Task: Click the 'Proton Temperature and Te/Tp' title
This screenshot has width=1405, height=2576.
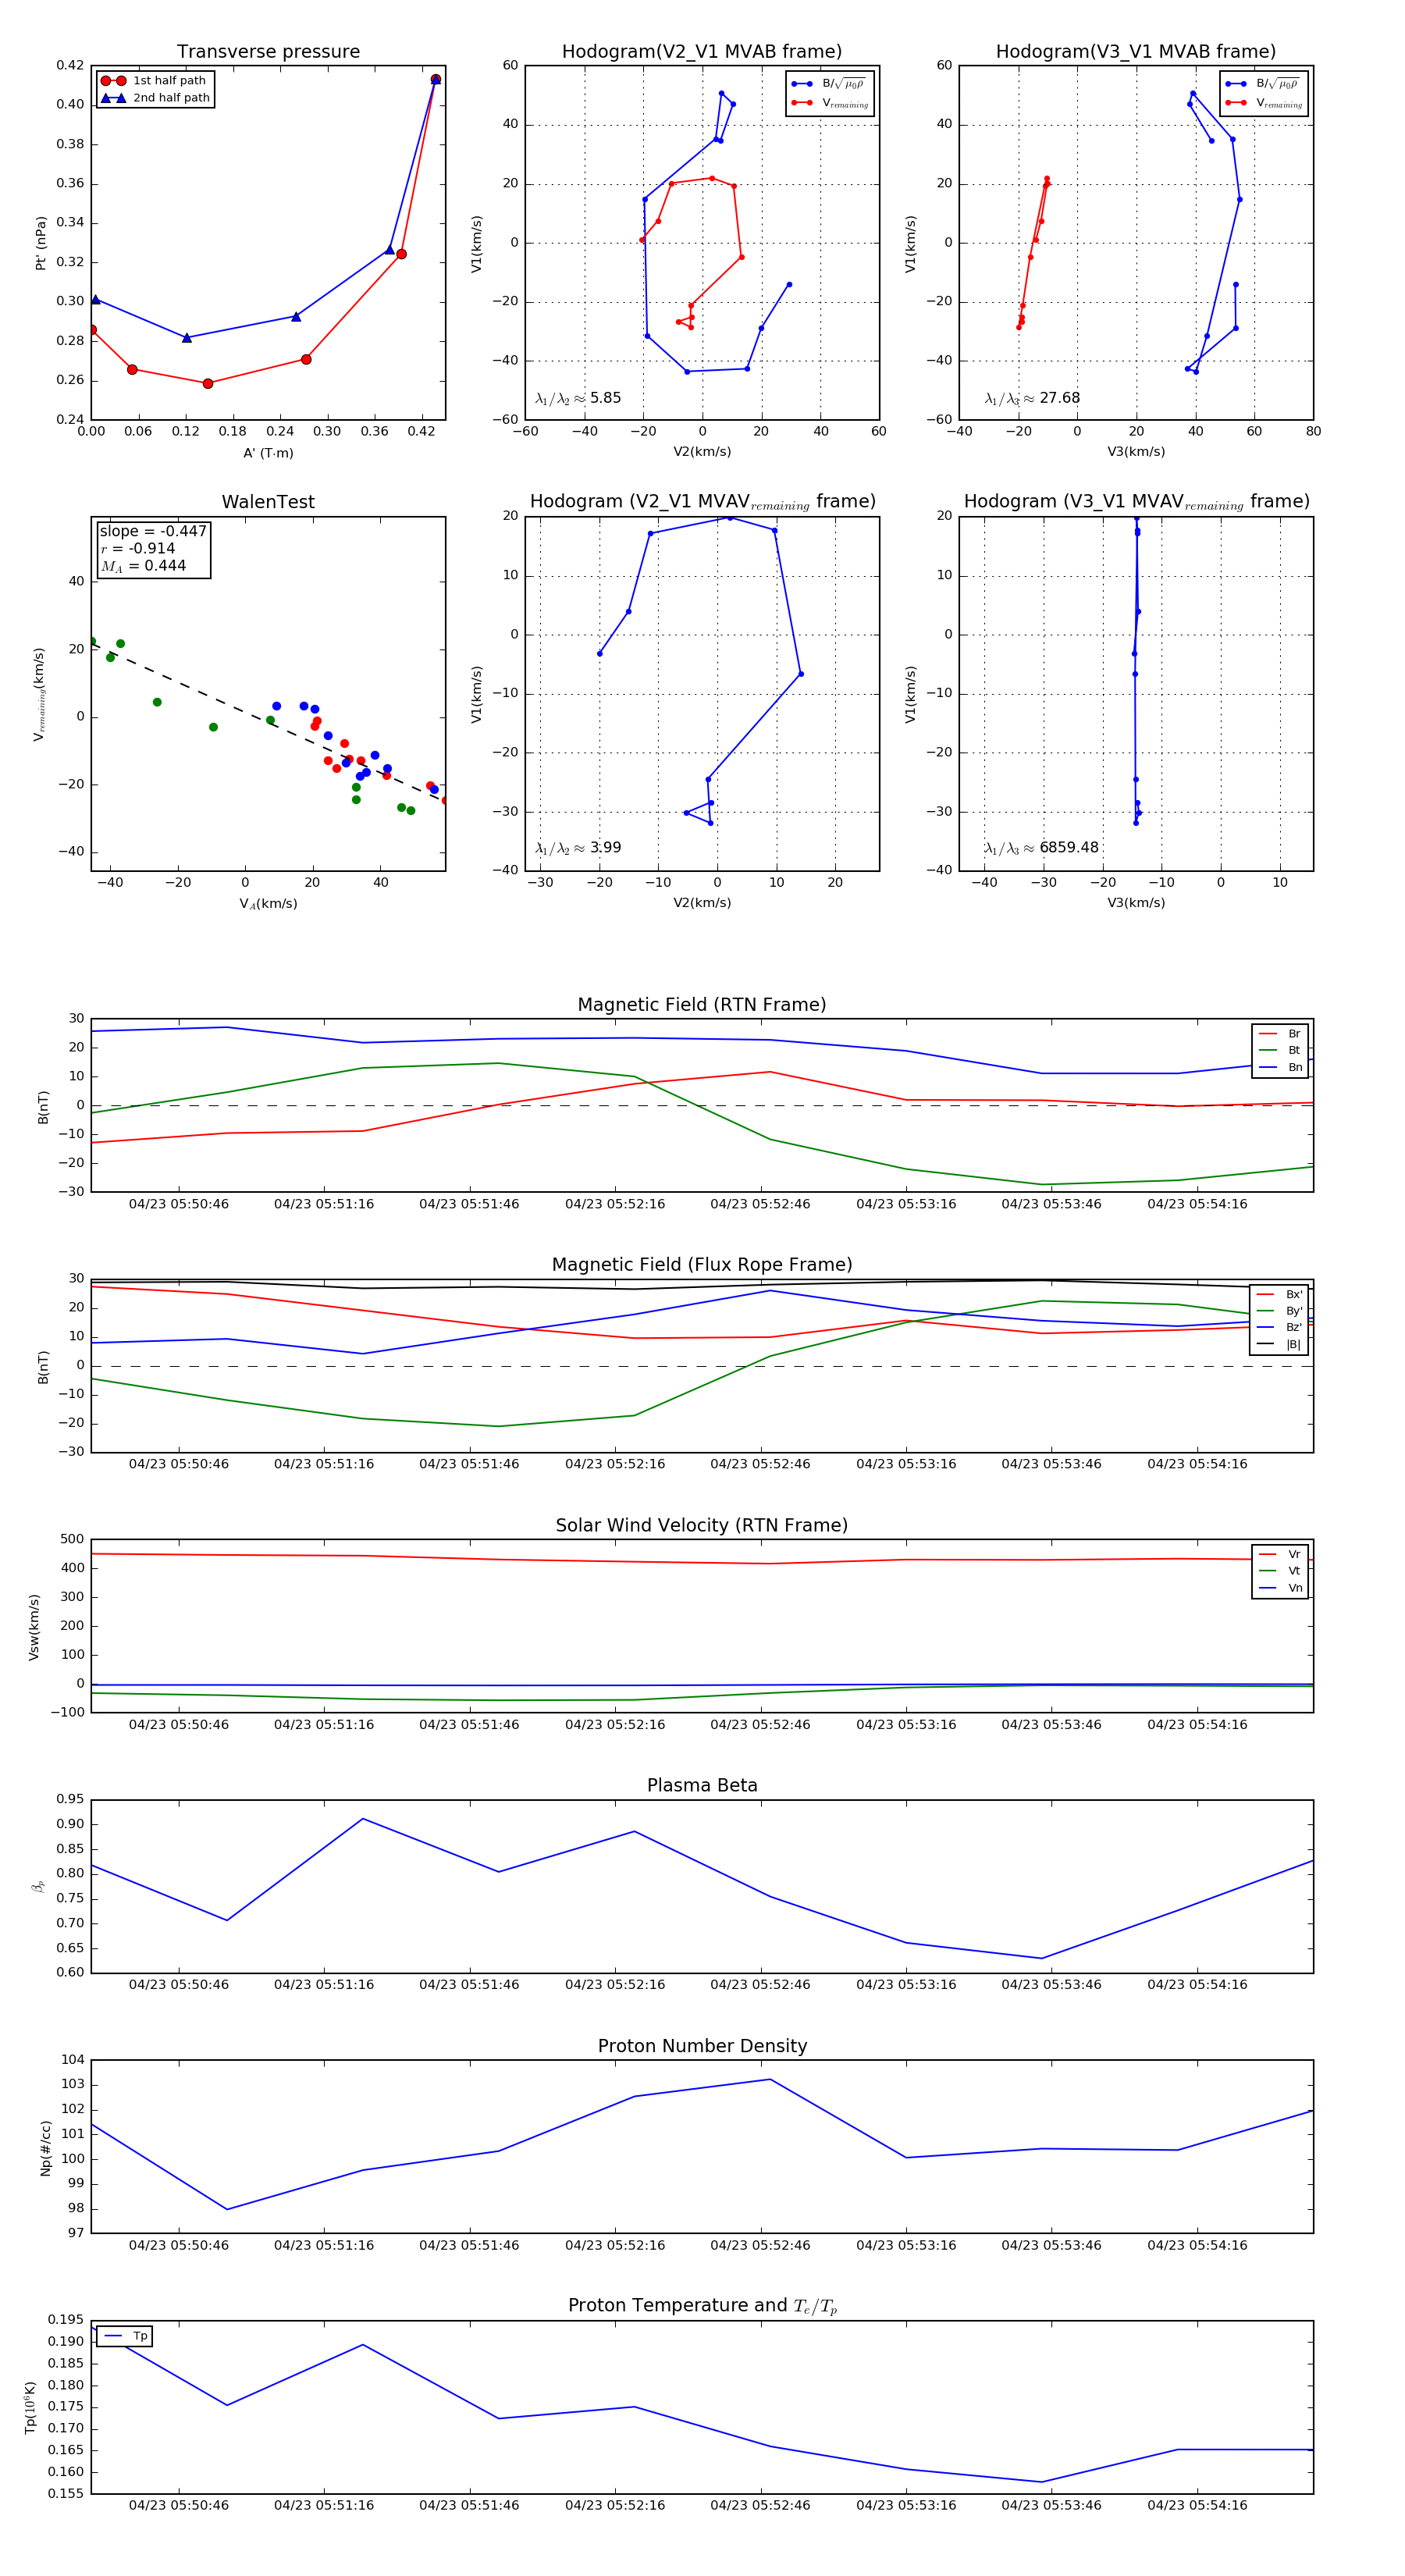Action: 702,2306
